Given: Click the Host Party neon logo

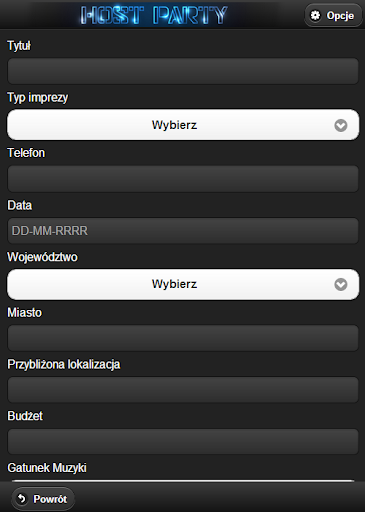Looking at the screenshot, I should point(154,15).
